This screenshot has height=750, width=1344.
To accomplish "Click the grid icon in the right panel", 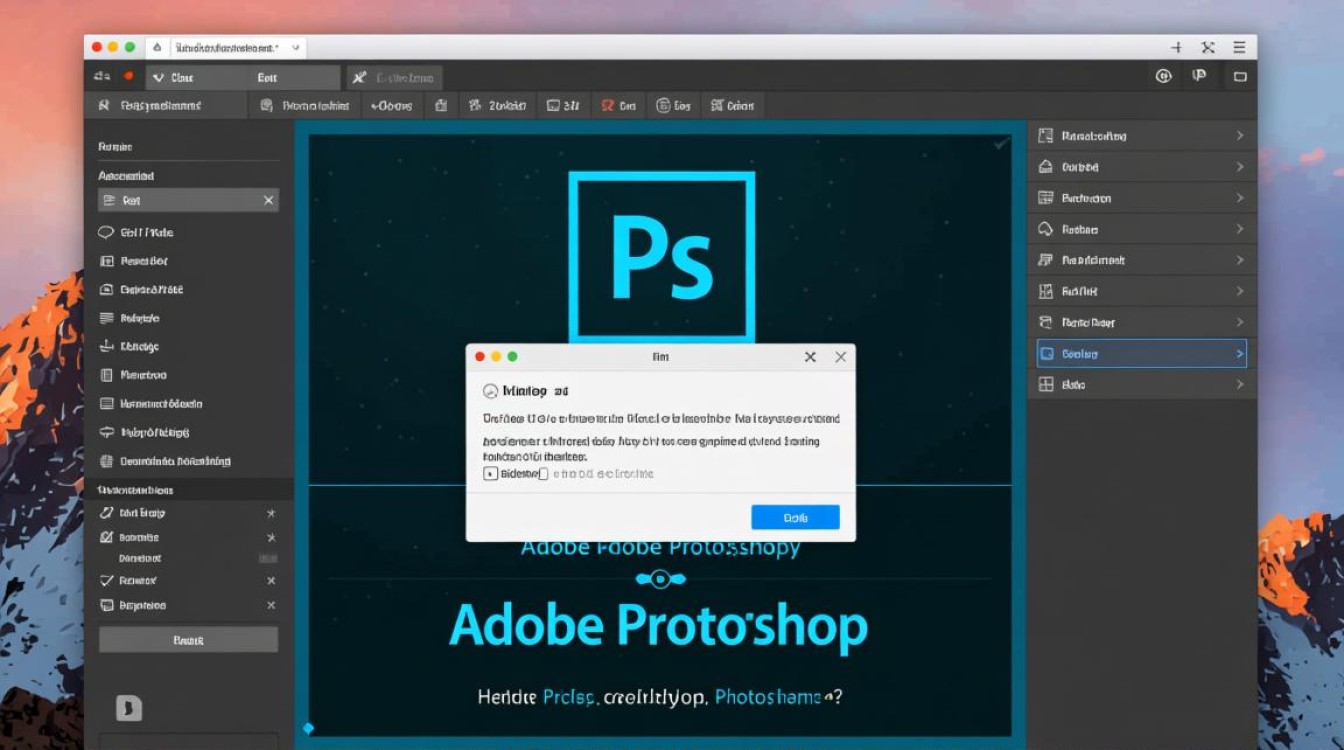I will (1046, 384).
